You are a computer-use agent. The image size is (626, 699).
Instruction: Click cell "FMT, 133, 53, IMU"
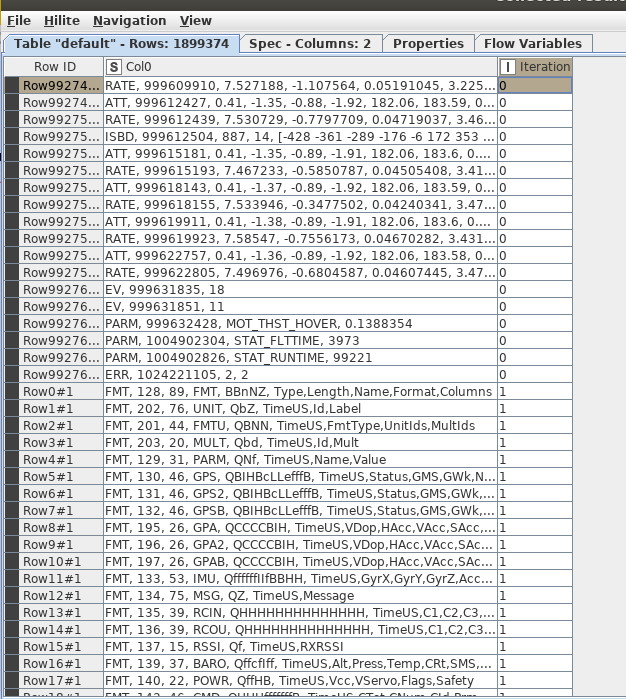click(301, 578)
